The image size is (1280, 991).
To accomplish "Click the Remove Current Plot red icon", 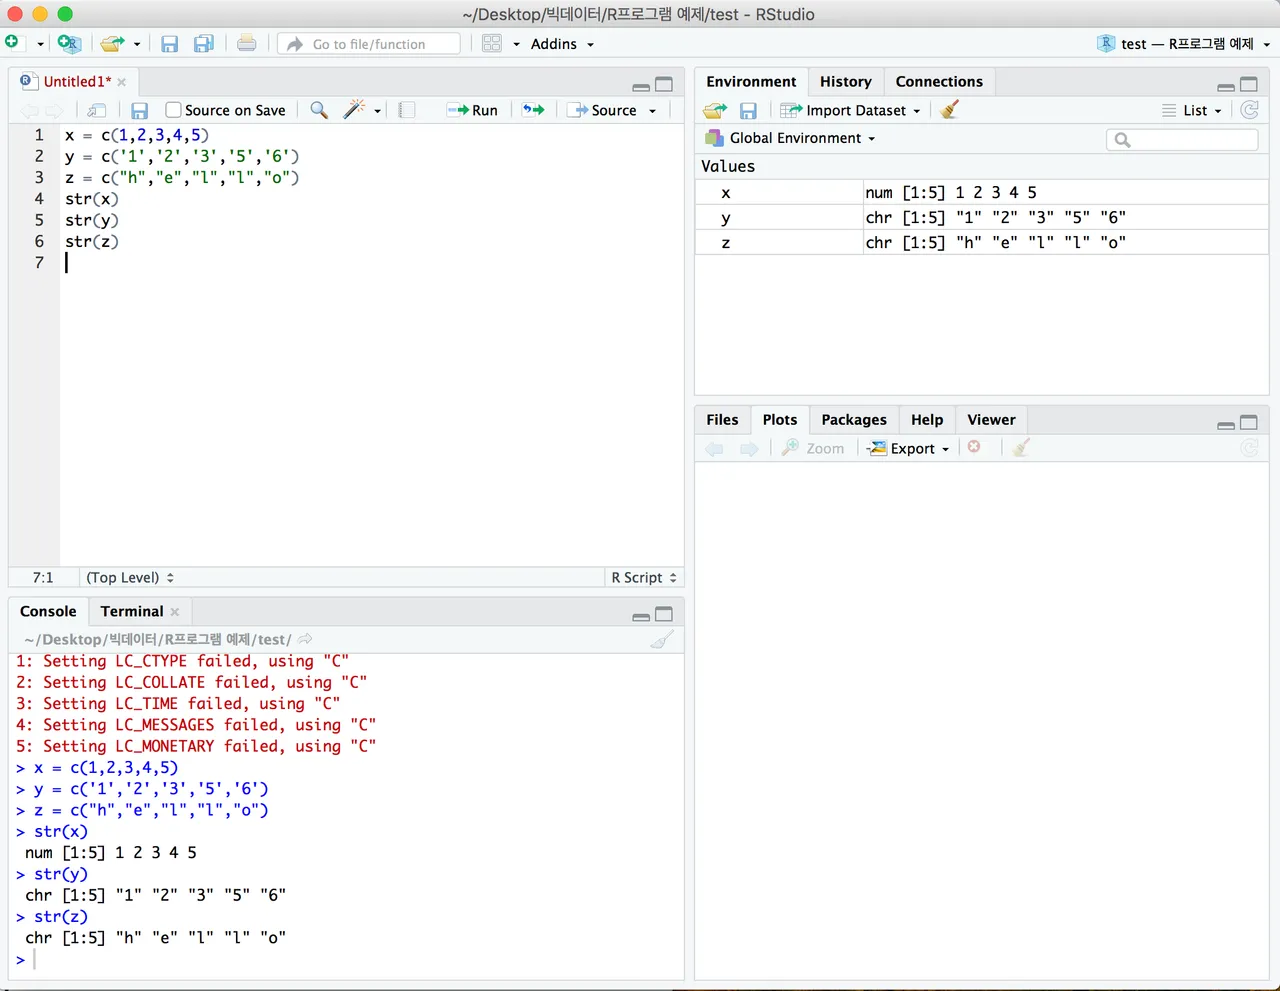I will click(x=974, y=447).
